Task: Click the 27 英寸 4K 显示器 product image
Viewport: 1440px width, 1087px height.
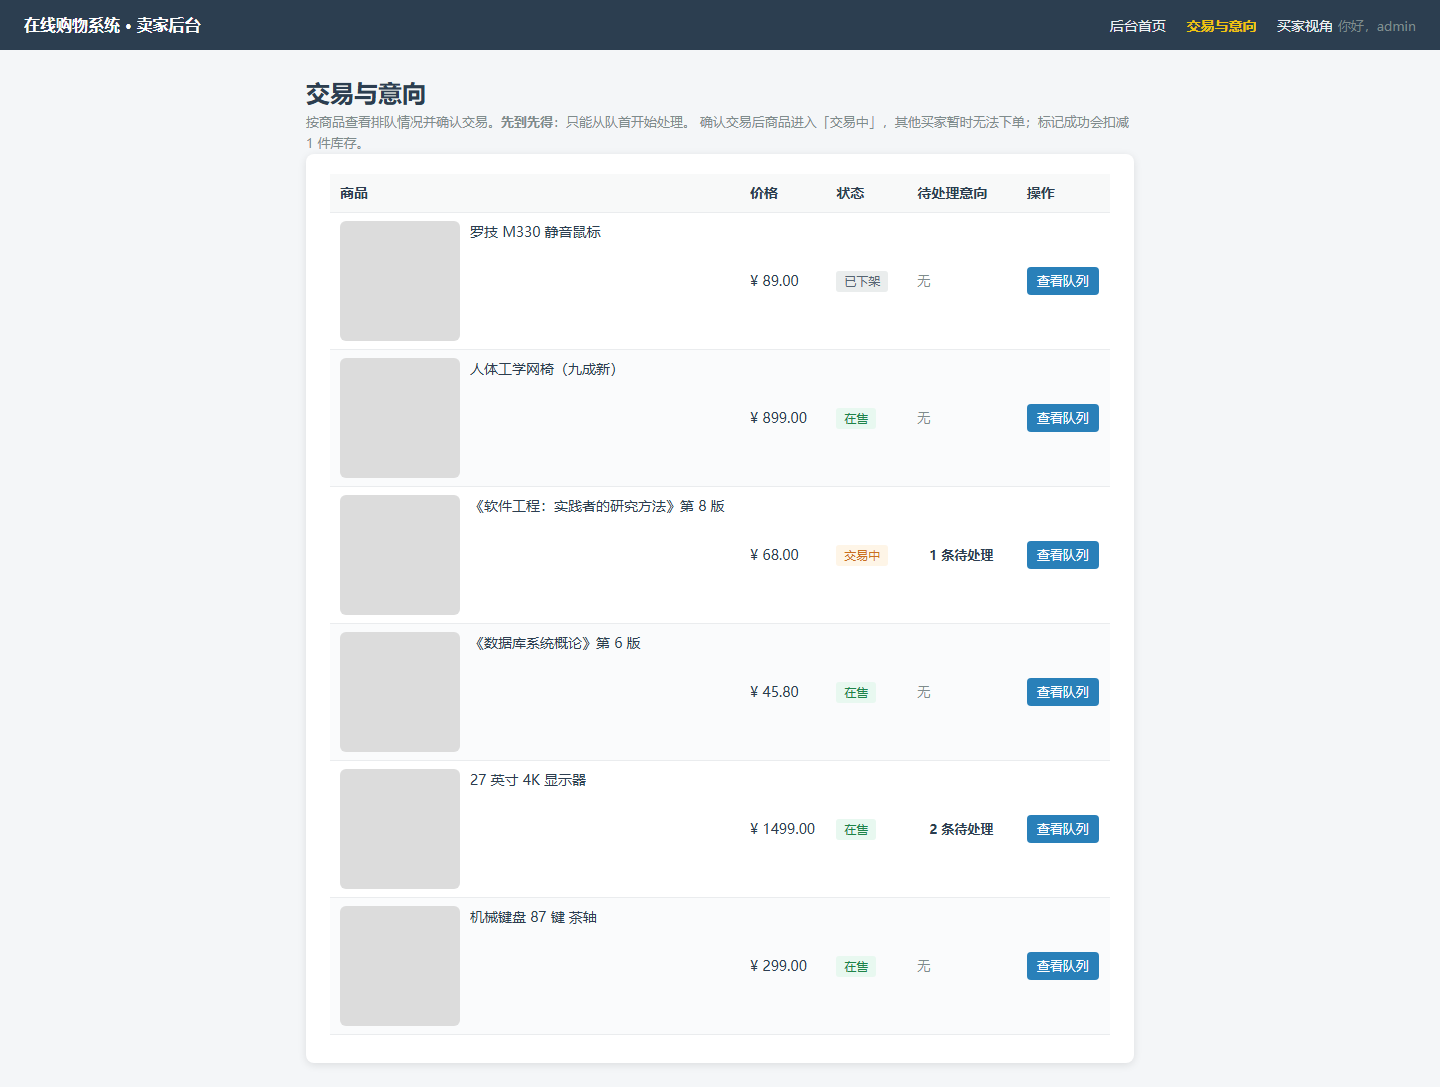Action: (400, 829)
